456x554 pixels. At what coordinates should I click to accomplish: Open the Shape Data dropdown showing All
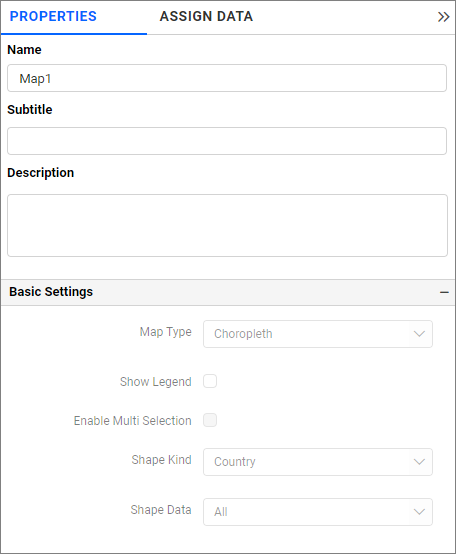tap(318, 512)
